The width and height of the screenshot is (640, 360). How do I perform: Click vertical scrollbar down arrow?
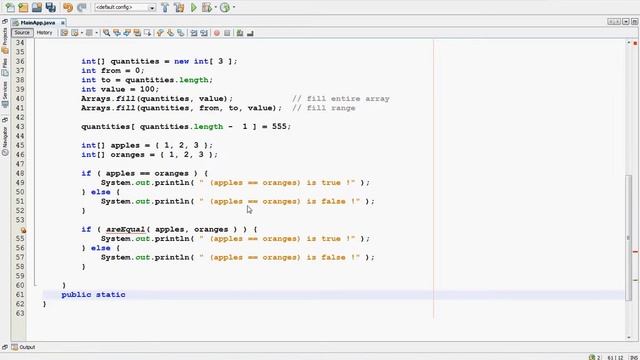(x=629, y=337)
